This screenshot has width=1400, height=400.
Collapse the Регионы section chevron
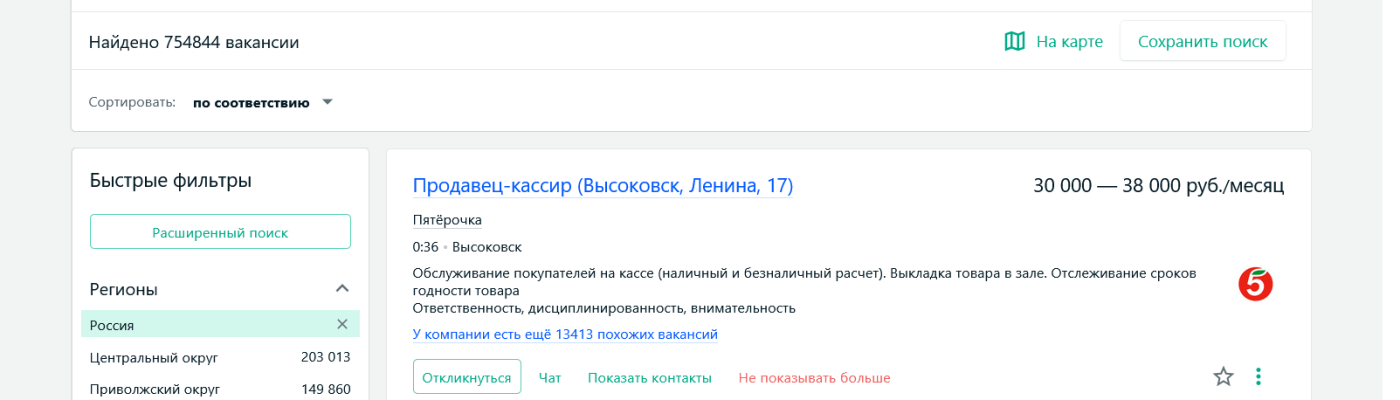342,289
